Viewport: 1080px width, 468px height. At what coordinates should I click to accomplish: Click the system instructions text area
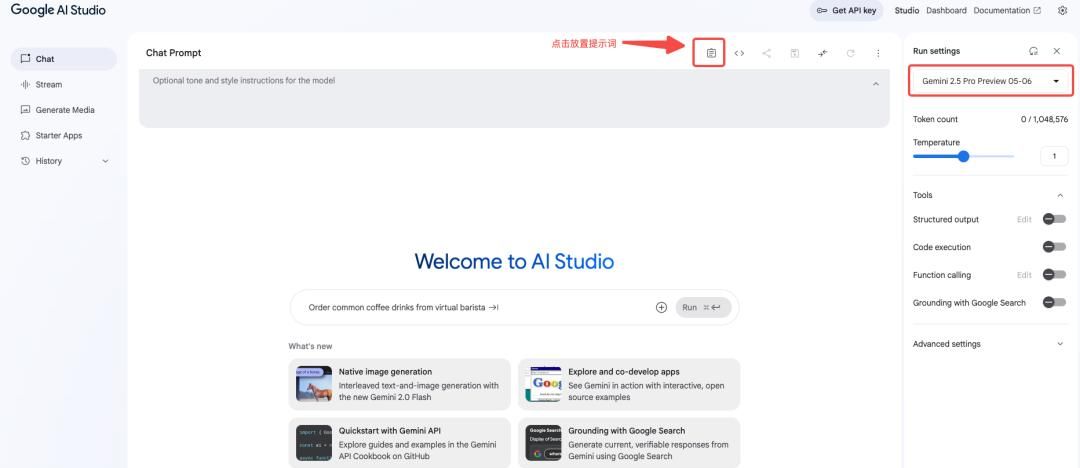(514, 98)
